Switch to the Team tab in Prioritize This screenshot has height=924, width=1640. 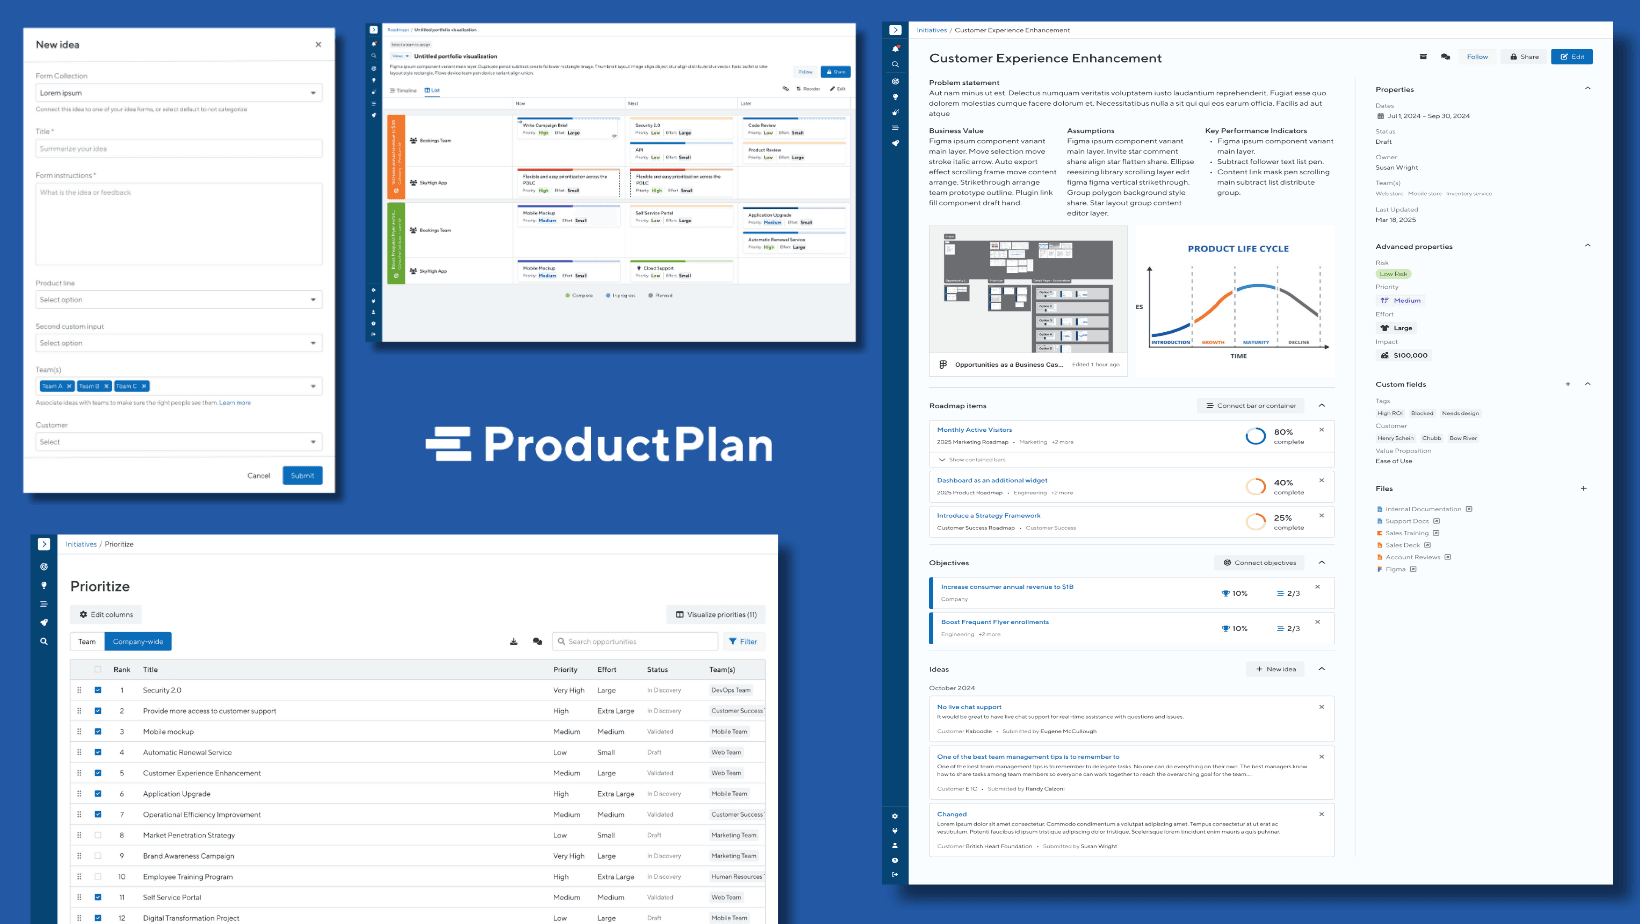[x=88, y=642]
